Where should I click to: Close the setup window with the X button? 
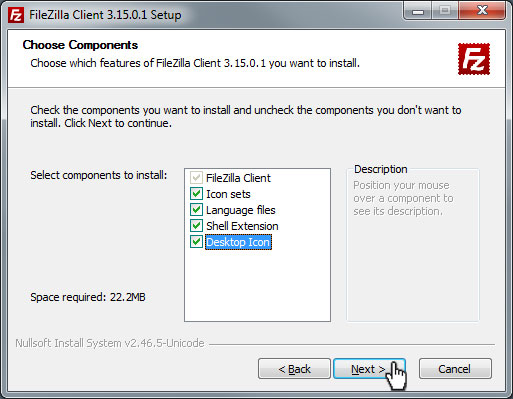tap(482, 11)
